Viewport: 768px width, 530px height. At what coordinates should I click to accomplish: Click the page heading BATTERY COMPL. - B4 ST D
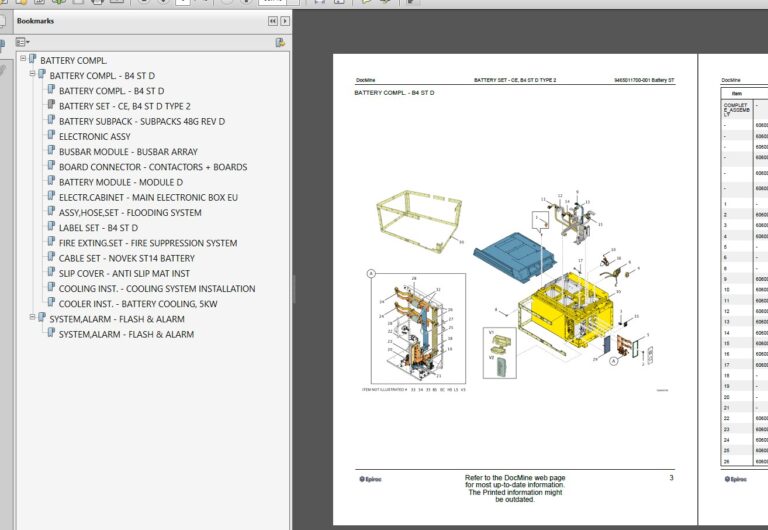[394, 93]
